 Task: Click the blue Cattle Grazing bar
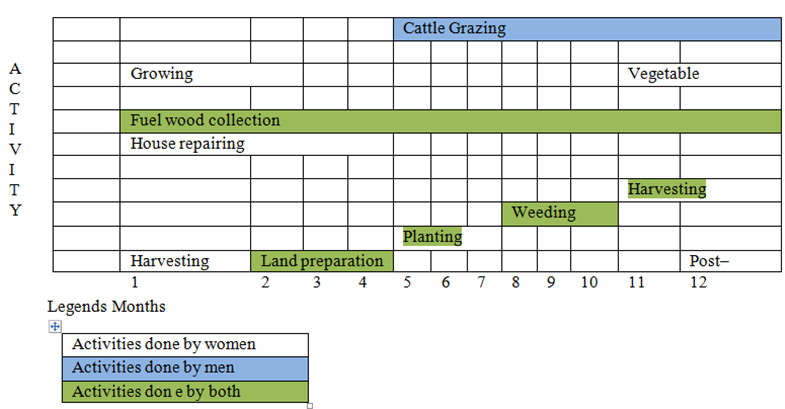pos(587,29)
